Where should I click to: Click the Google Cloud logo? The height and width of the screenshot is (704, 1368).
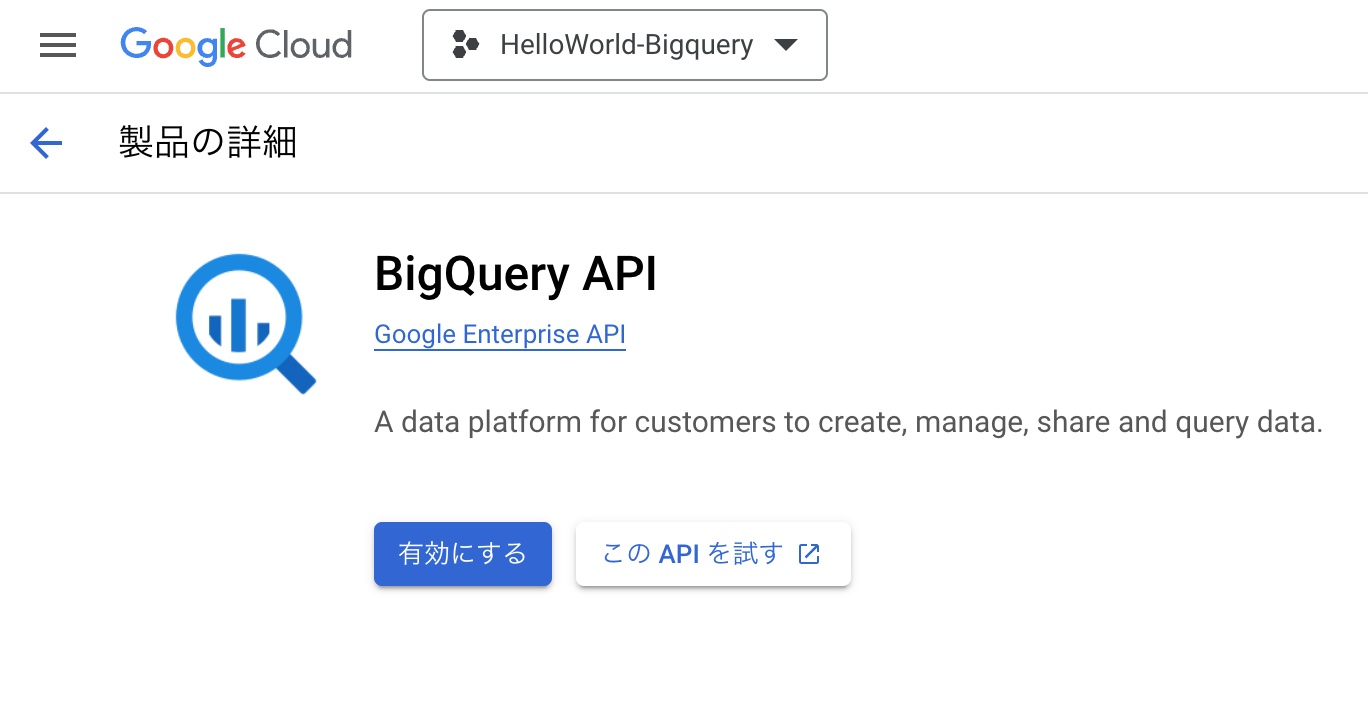click(x=236, y=45)
